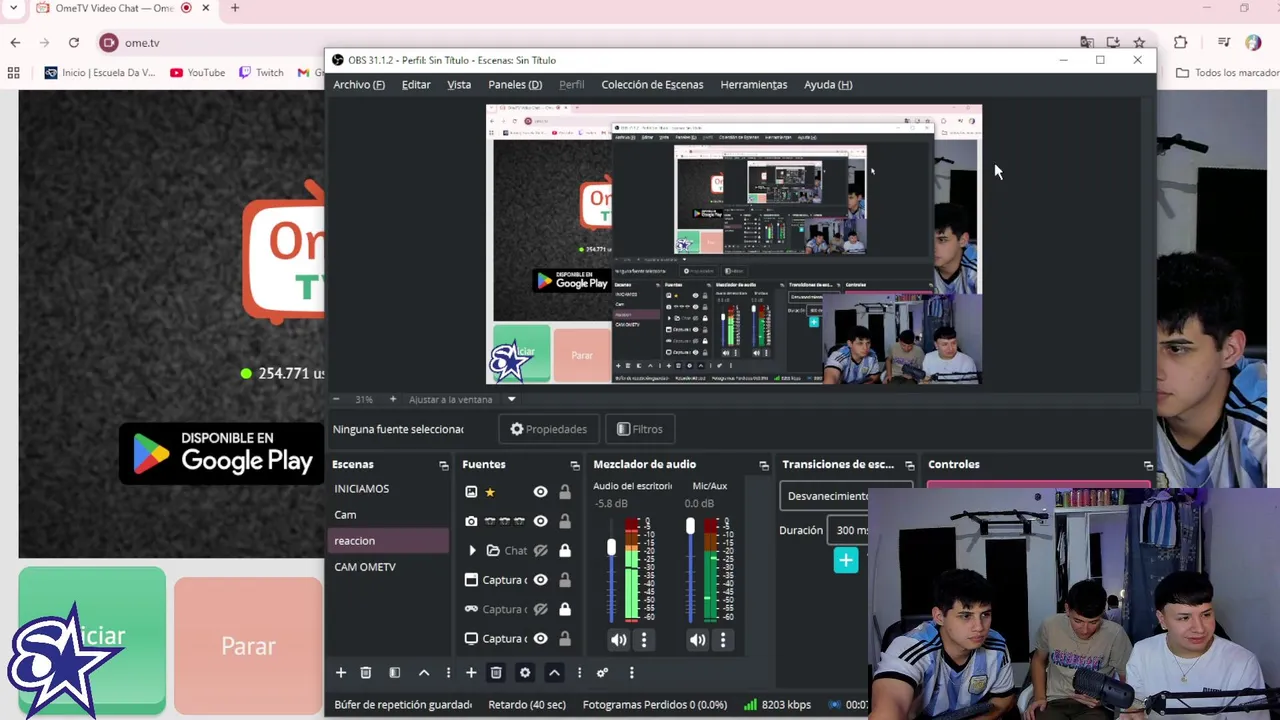This screenshot has height=720, width=1280.
Task: Add configurable transition with cyan plus
Action: pyautogui.click(x=846, y=561)
